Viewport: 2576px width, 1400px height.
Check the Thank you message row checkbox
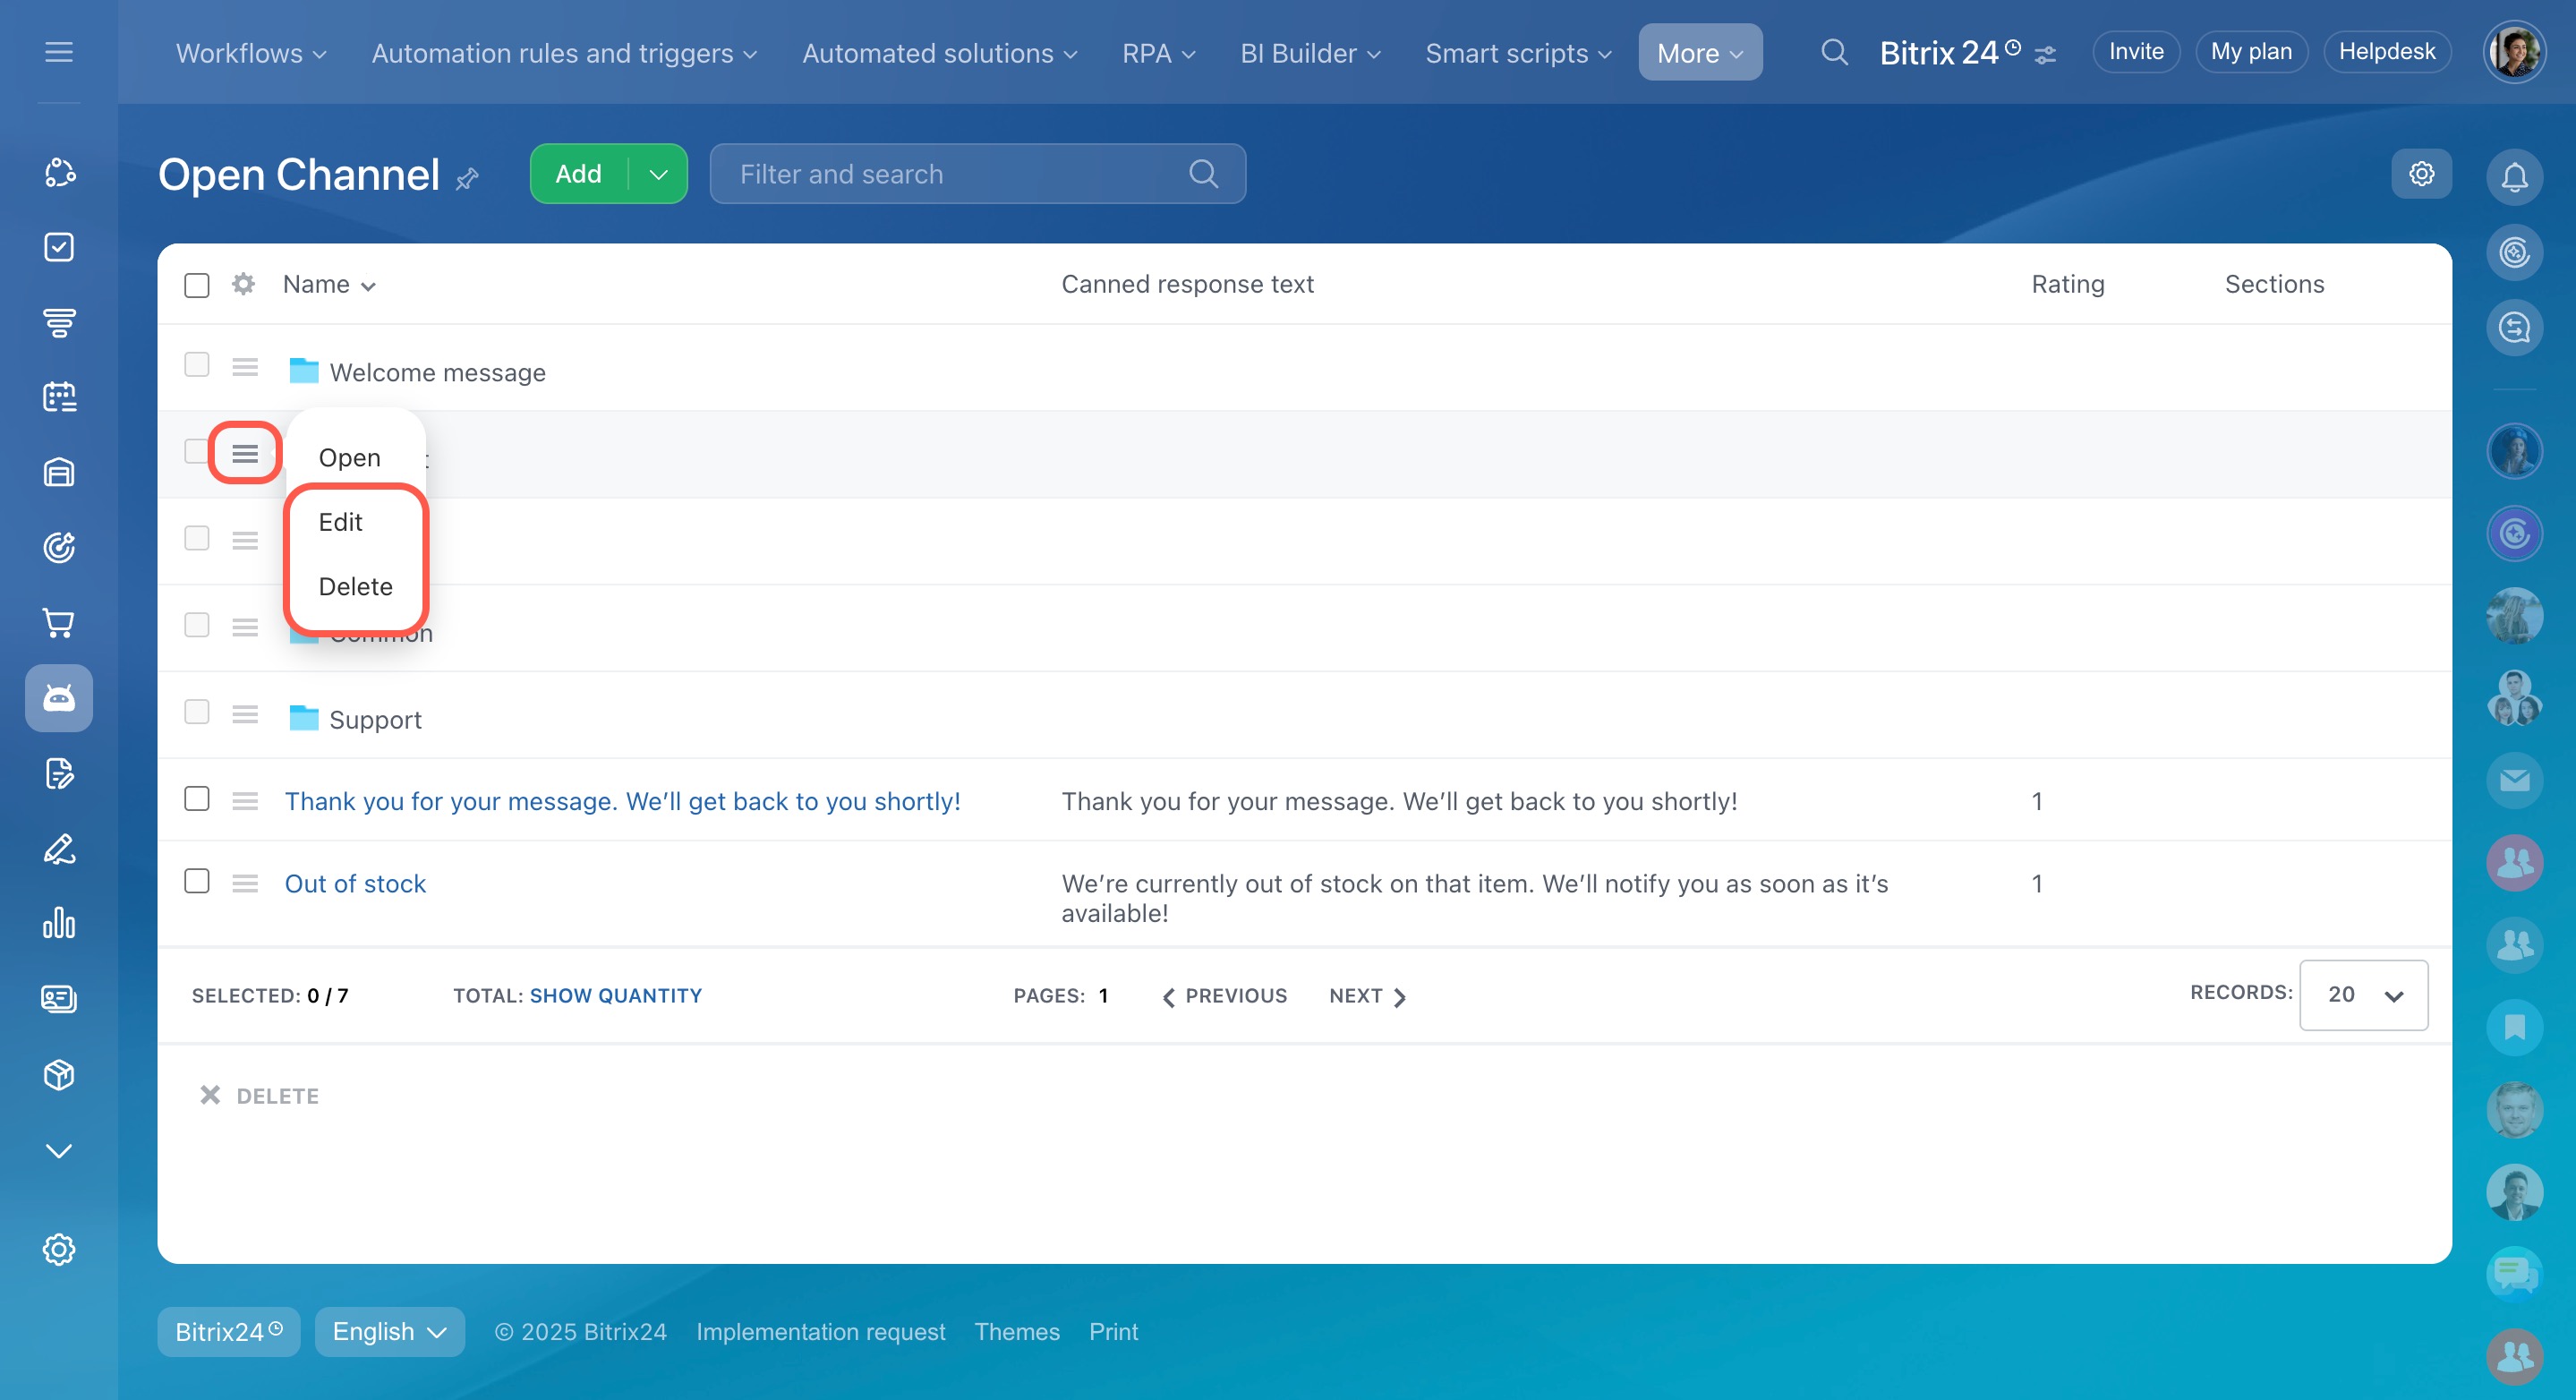pyautogui.click(x=197, y=799)
